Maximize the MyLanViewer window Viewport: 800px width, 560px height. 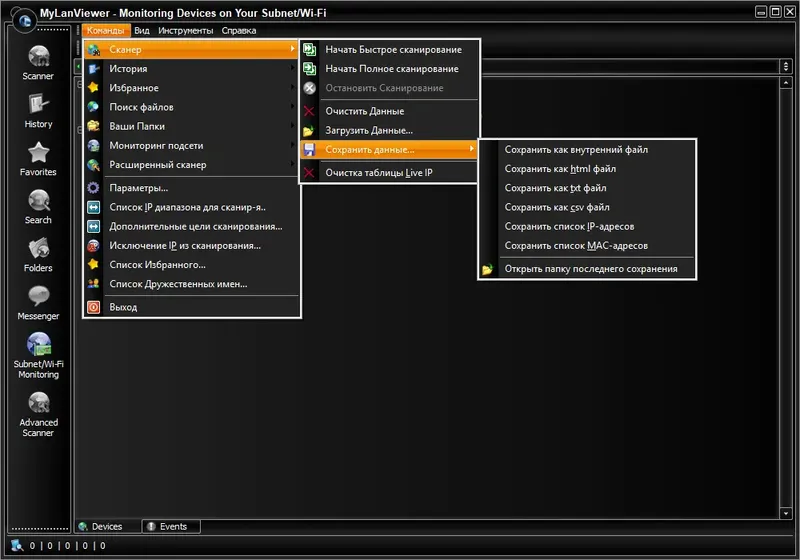(775, 12)
